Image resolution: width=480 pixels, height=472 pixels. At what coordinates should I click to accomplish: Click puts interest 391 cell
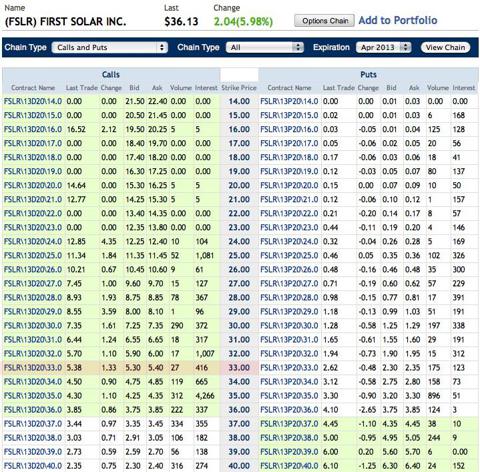[459, 298]
